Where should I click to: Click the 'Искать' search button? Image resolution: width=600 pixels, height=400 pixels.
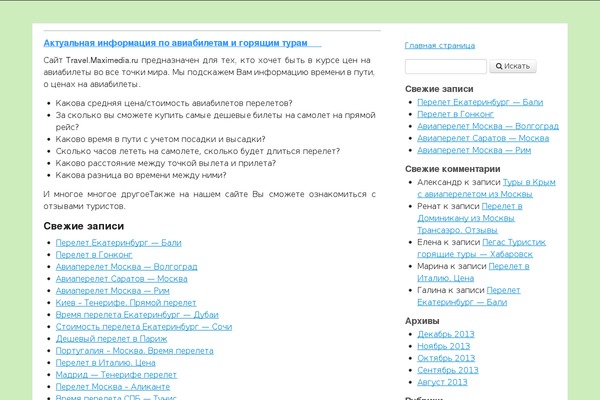click(x=513, y=66)
